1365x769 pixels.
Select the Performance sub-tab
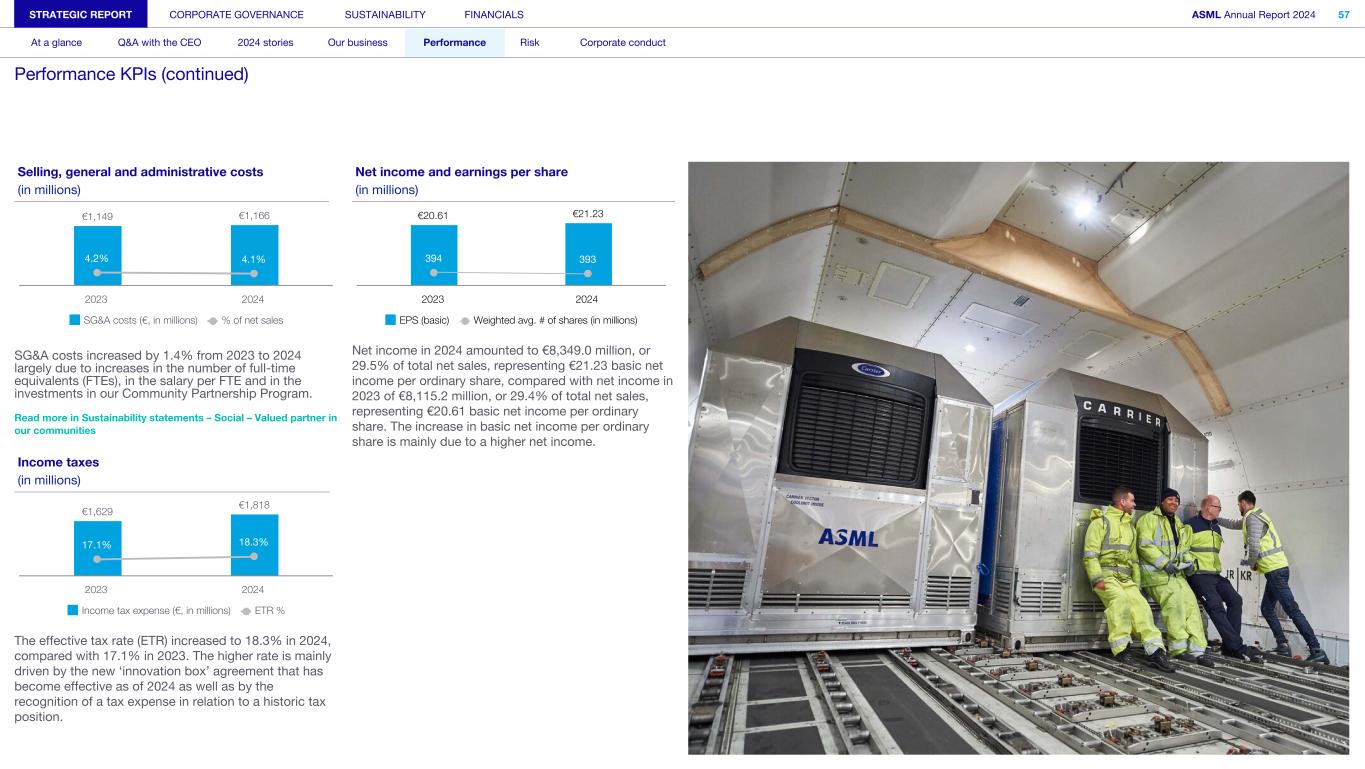[454, 43]
